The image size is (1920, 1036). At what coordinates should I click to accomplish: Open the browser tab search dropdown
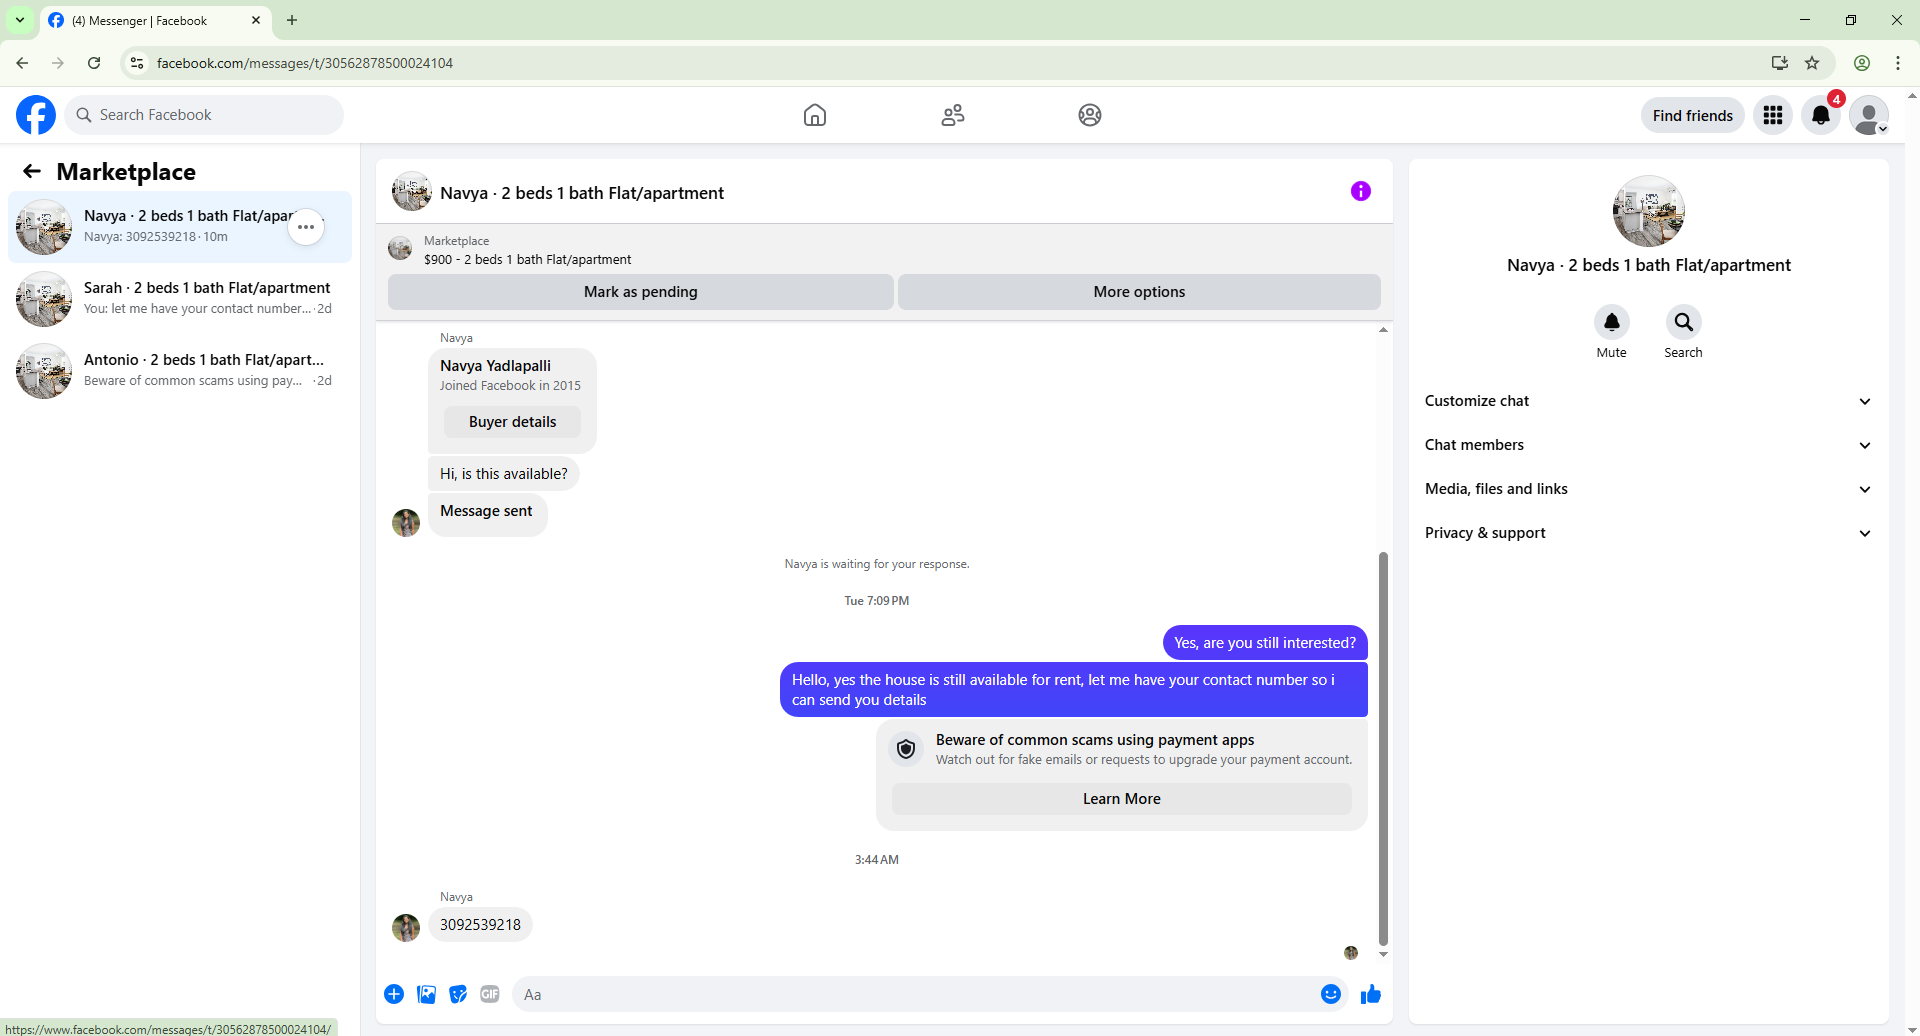[x=20, y=20]
